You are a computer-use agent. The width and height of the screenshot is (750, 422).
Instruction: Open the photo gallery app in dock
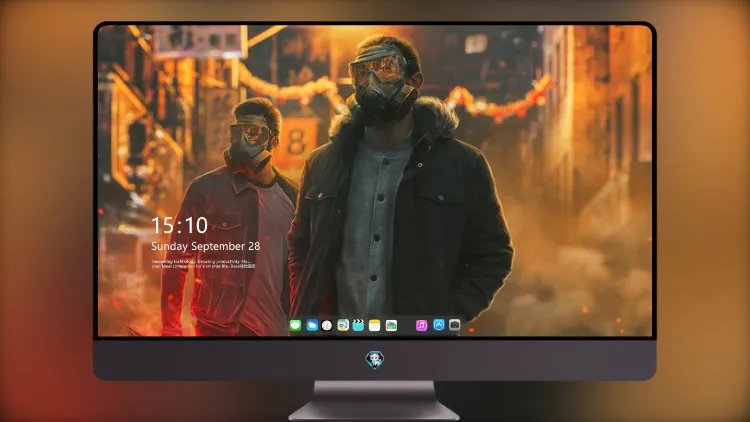[391, 325]
